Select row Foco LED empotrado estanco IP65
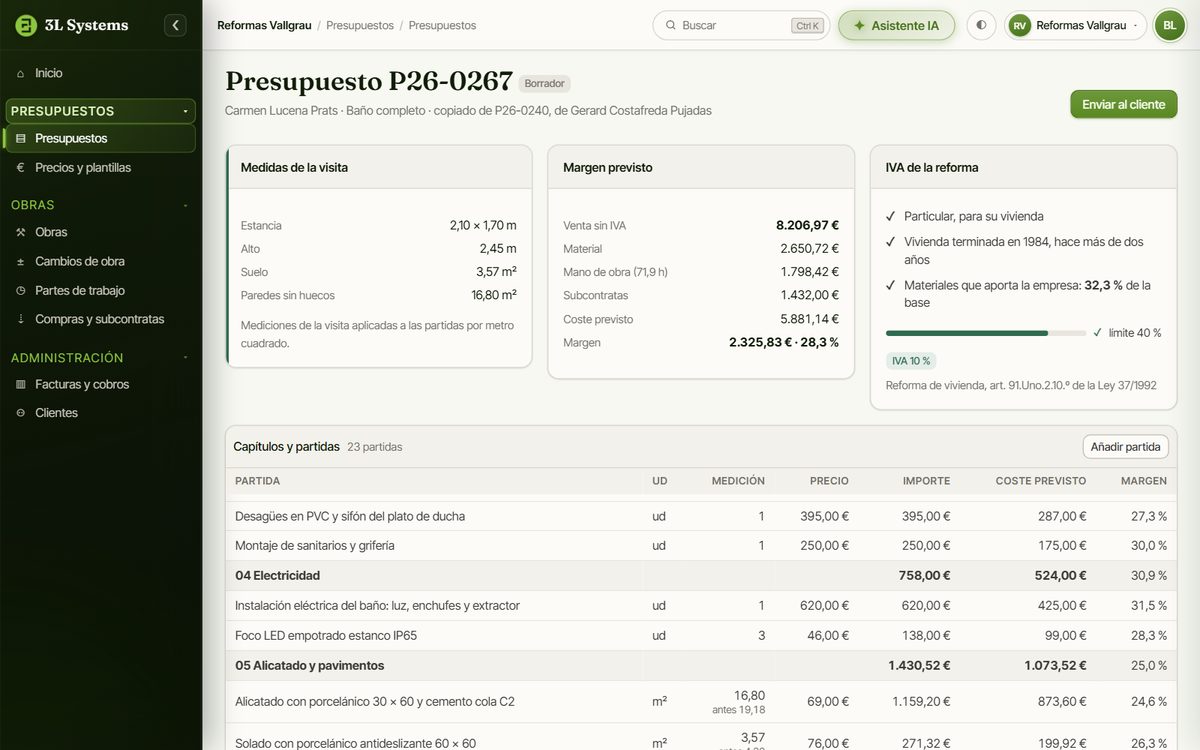The width and height of the screenshot is (1200, 750). pyautogui.click(x=701, y=636)
